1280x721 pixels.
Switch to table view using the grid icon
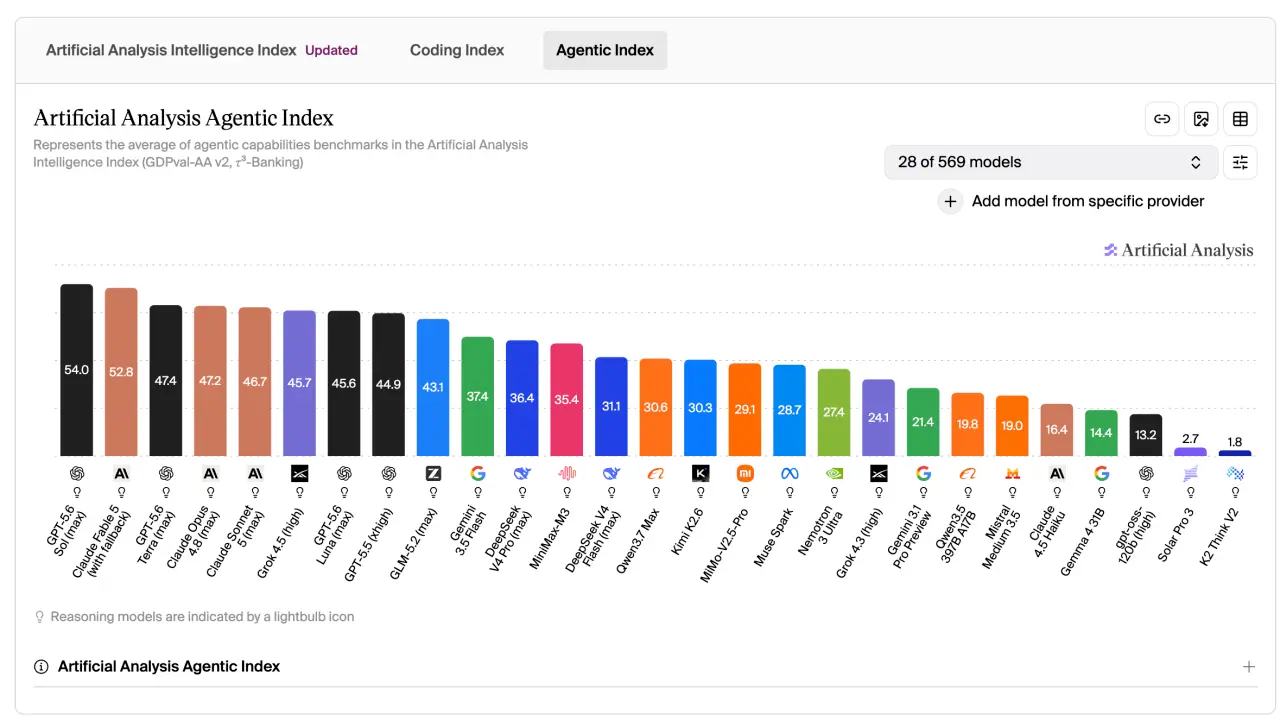click(1240, 119)
